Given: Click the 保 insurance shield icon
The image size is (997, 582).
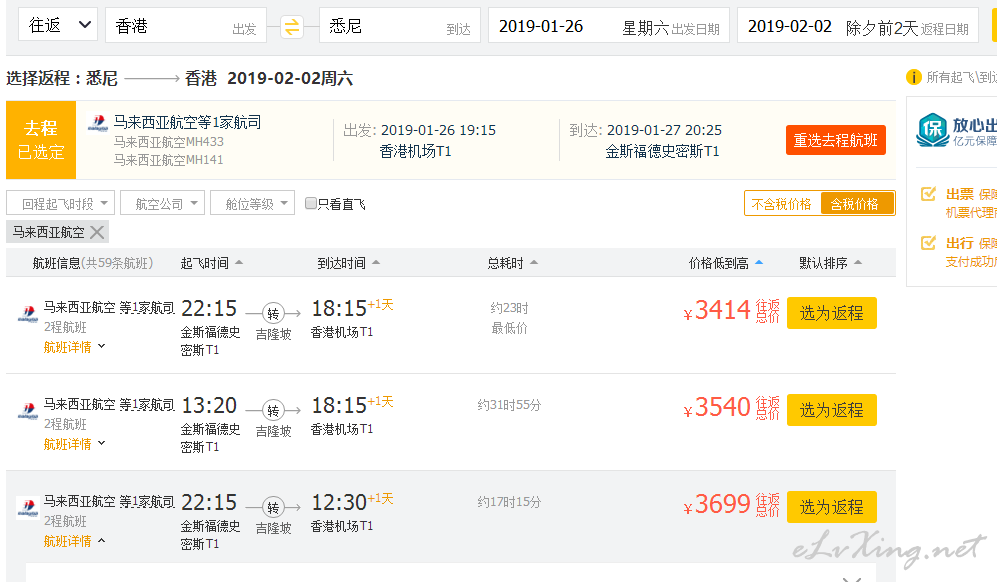Looking at the screenshot, I should (932, 129).
